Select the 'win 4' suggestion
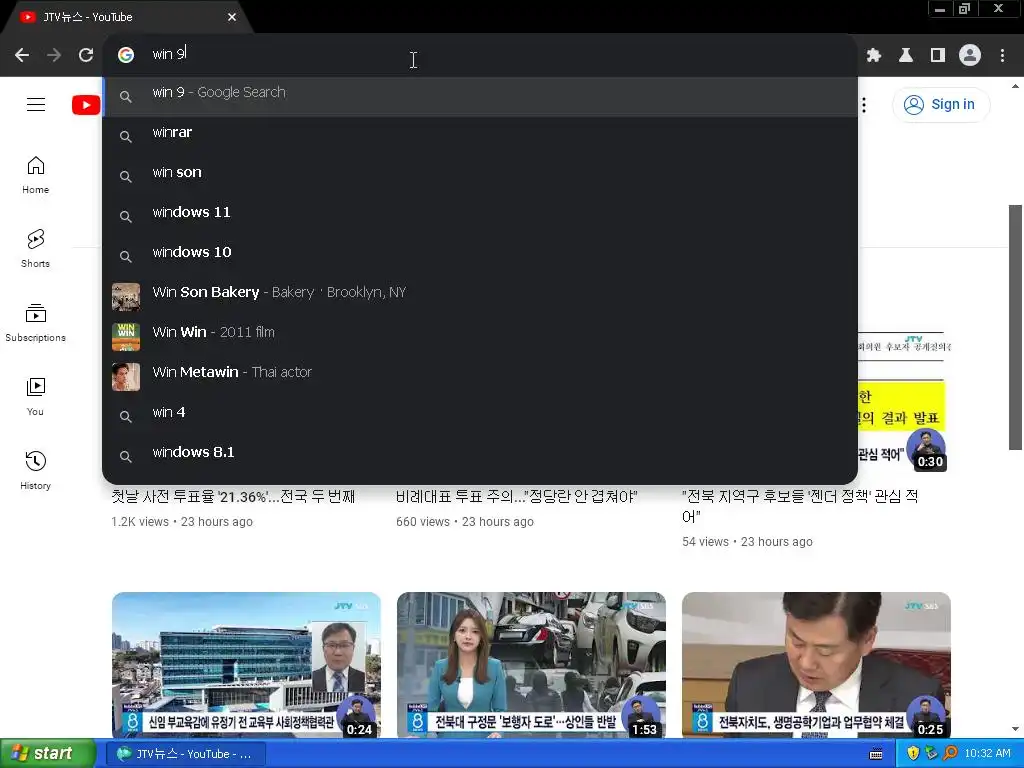This screenshot has height=768, width=1024. pyautogui.click(x=480, y=416)
